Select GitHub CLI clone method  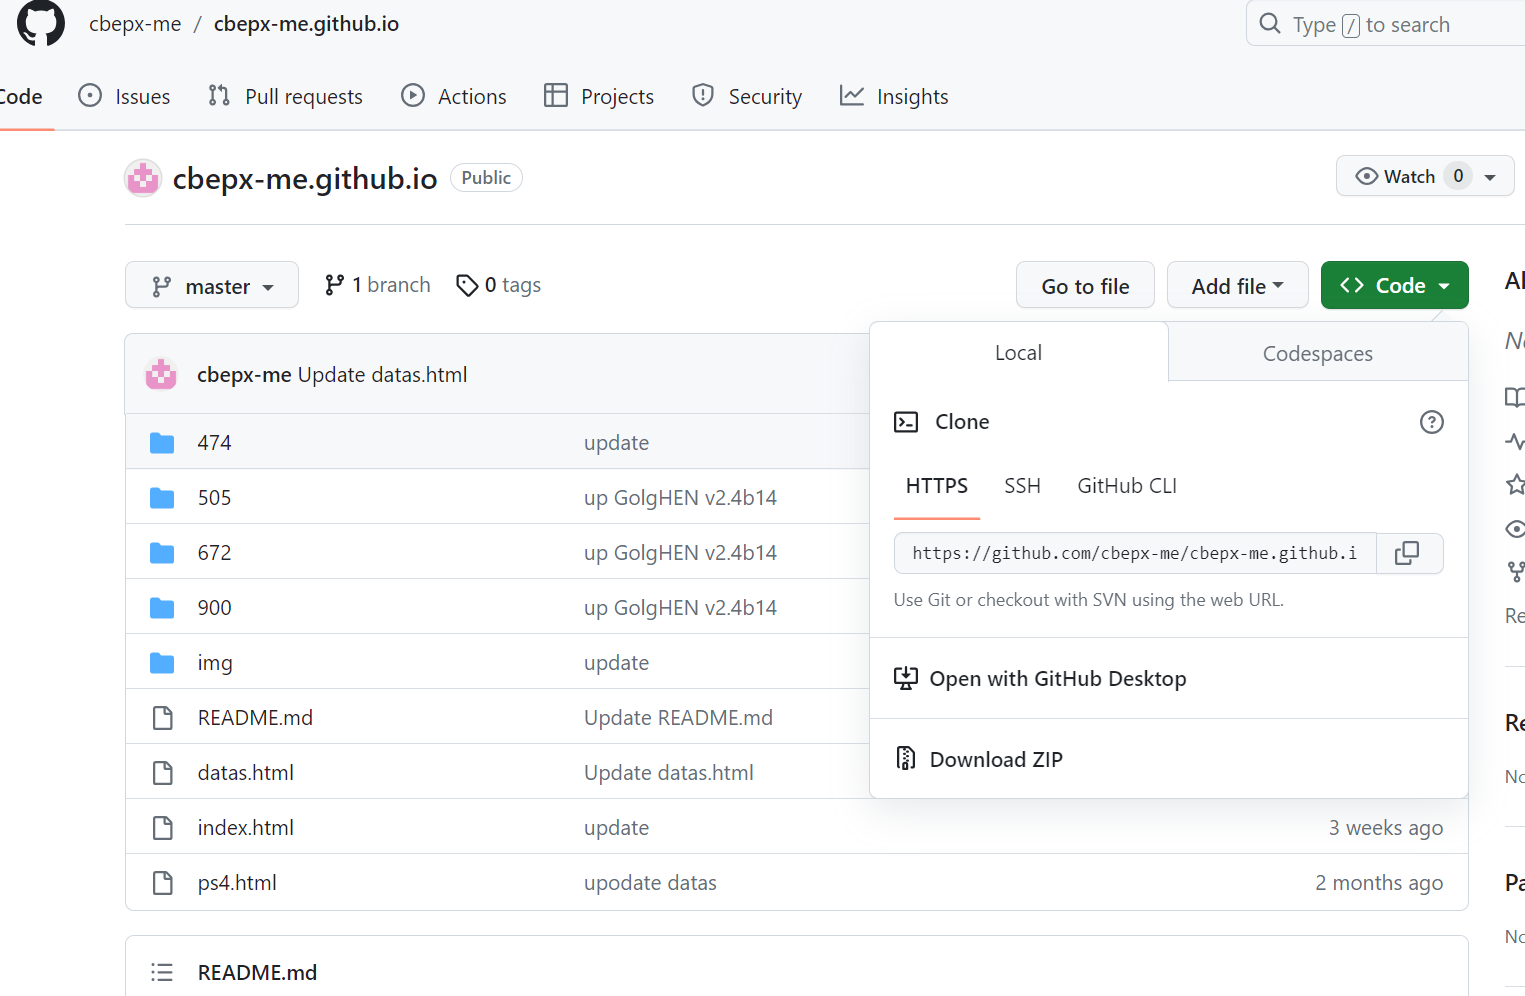(1126, 486)
